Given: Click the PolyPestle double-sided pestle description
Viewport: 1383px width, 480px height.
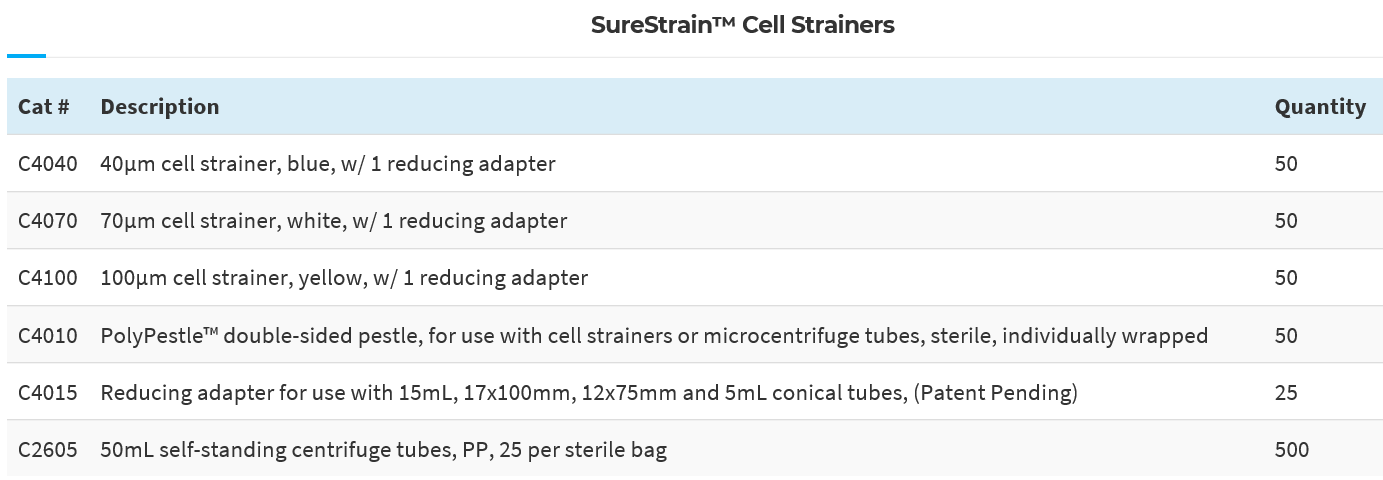Looking at the screenshot, I should pos(654,336).
